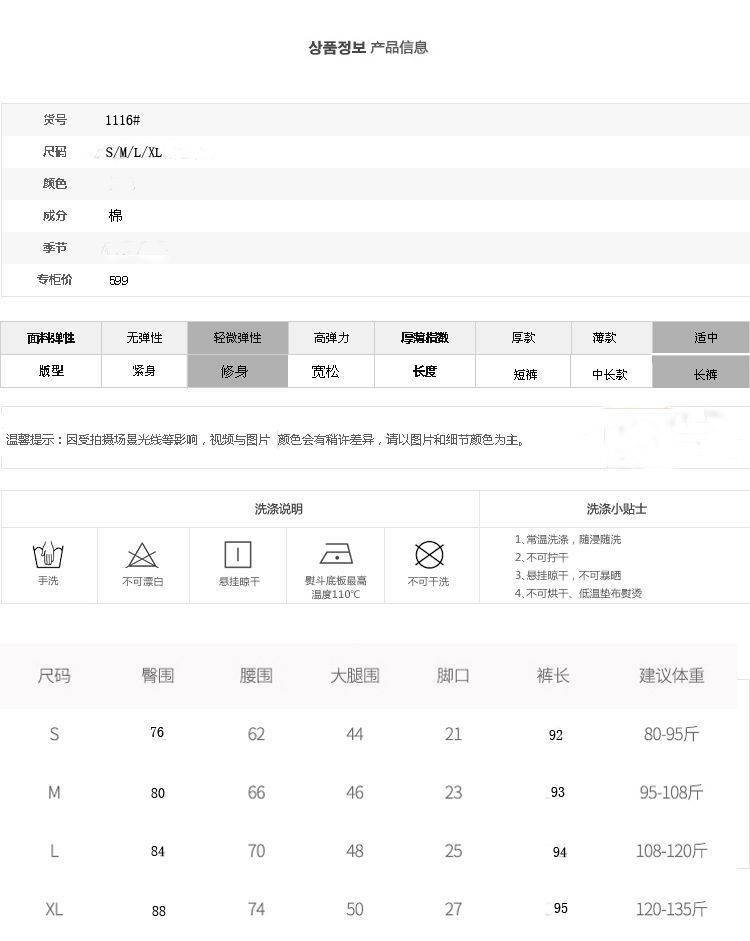
Task: Click weight range 95-108斤
Action: pyautogui.click(x=671, y=792)
